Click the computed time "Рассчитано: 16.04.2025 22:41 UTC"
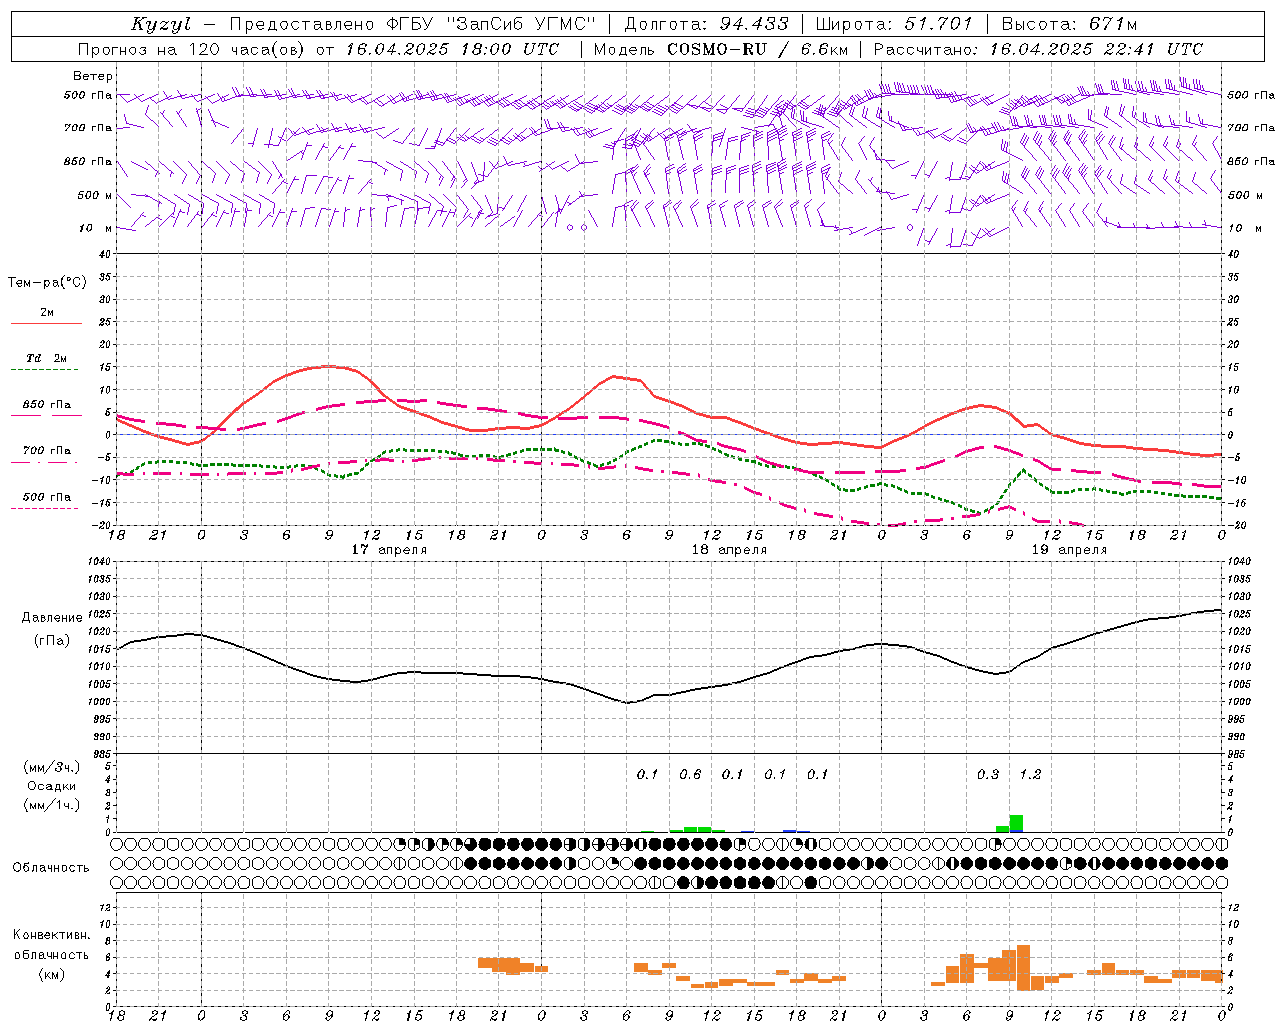 pos(1039,49)
